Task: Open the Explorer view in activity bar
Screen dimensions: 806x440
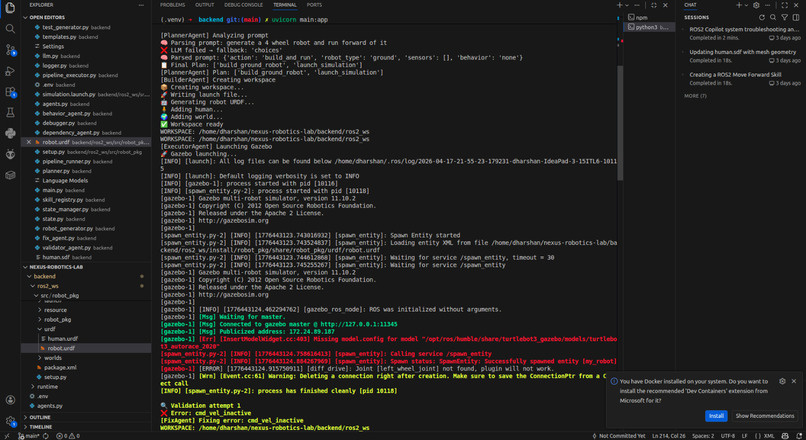Action: click(10, 8)
